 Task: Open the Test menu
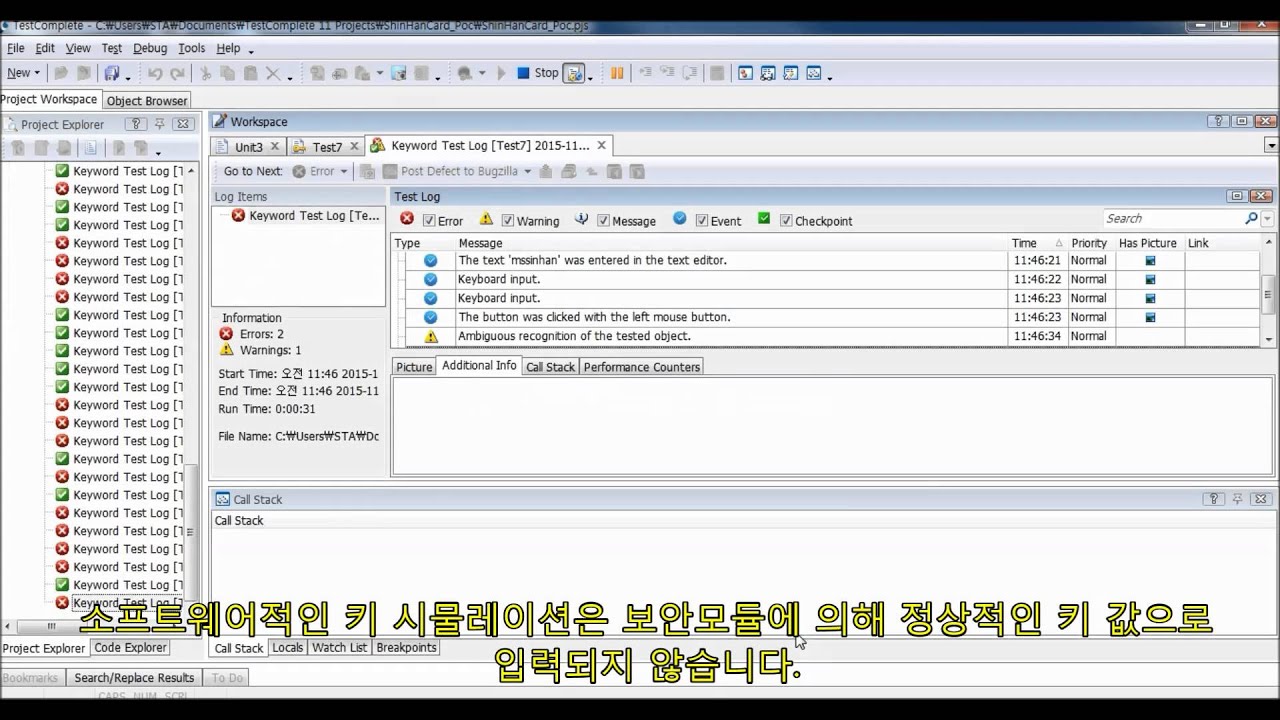point(112,48)
